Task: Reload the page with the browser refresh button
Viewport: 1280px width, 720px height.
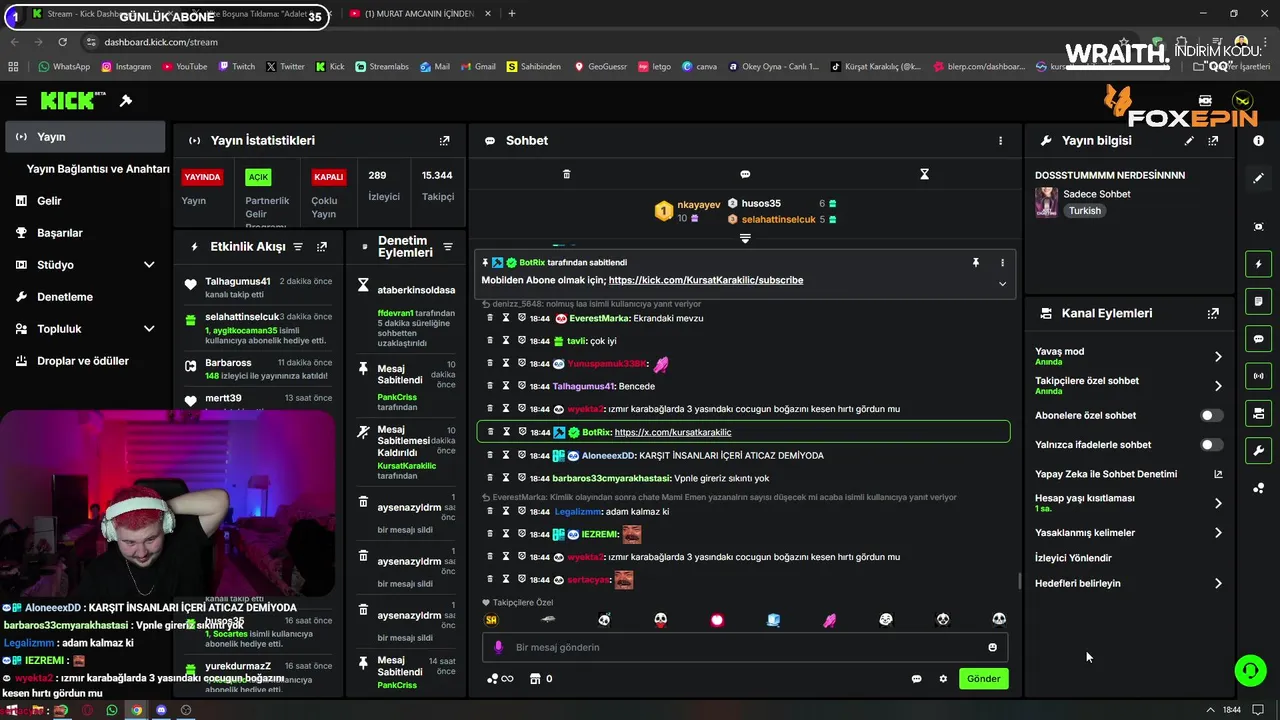Action: [x=63, y=42]
